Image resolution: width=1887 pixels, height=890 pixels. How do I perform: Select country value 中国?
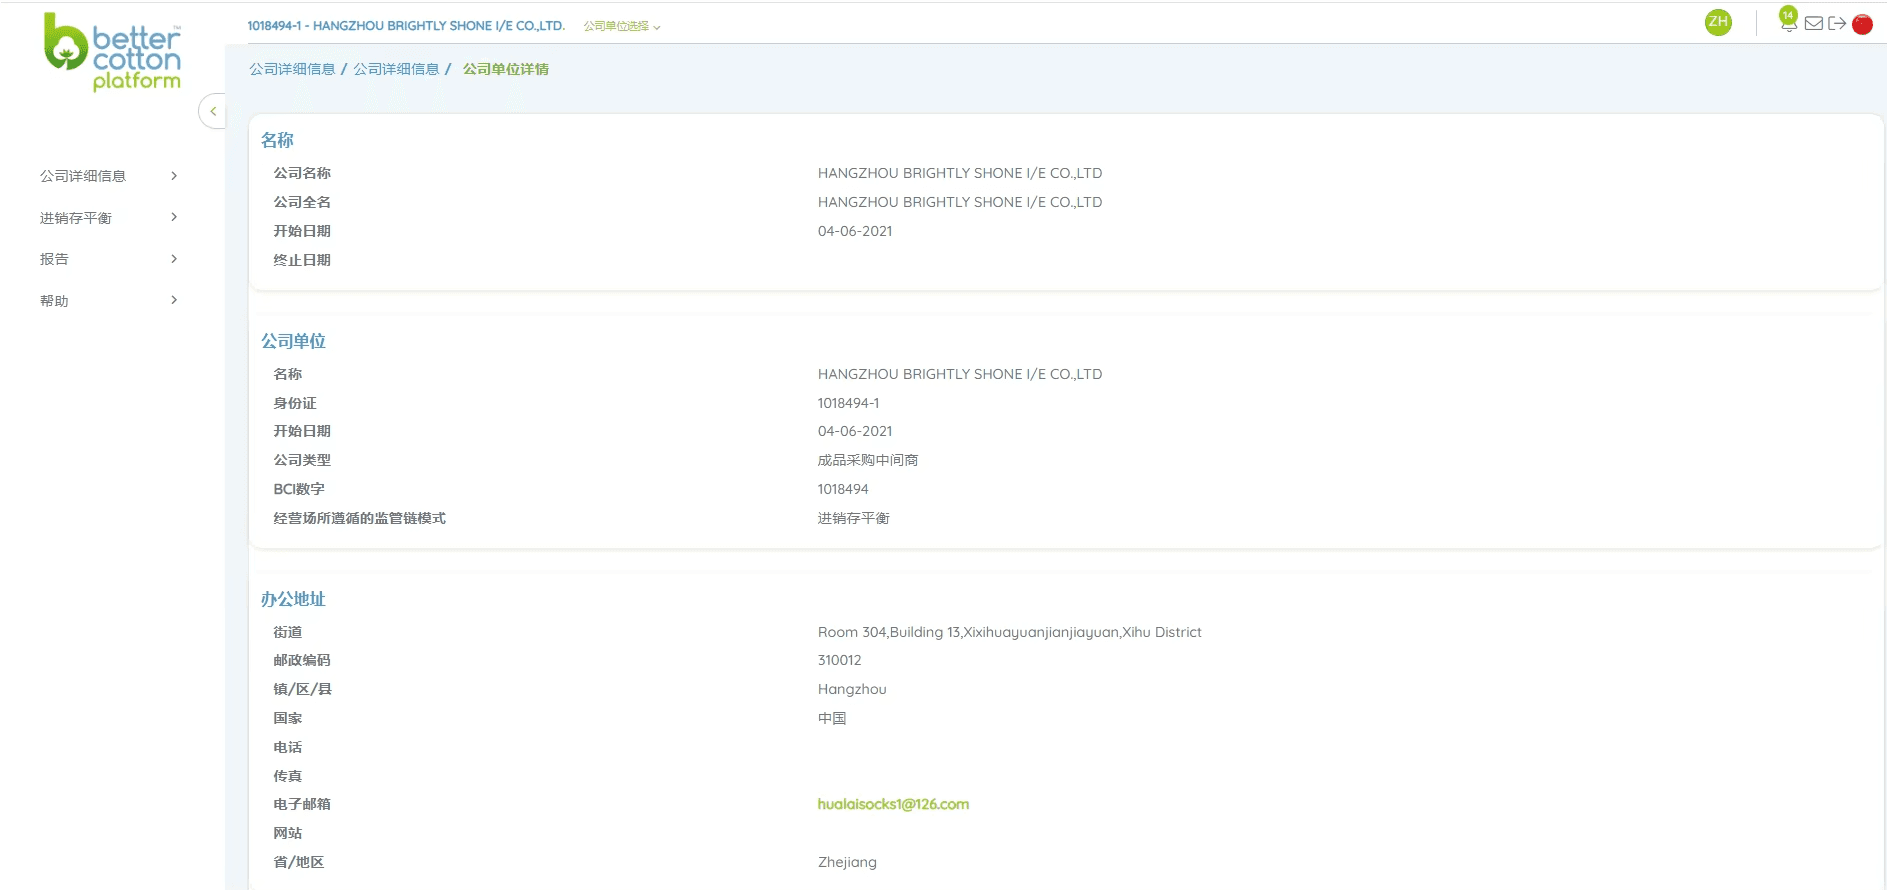point(832,718)
